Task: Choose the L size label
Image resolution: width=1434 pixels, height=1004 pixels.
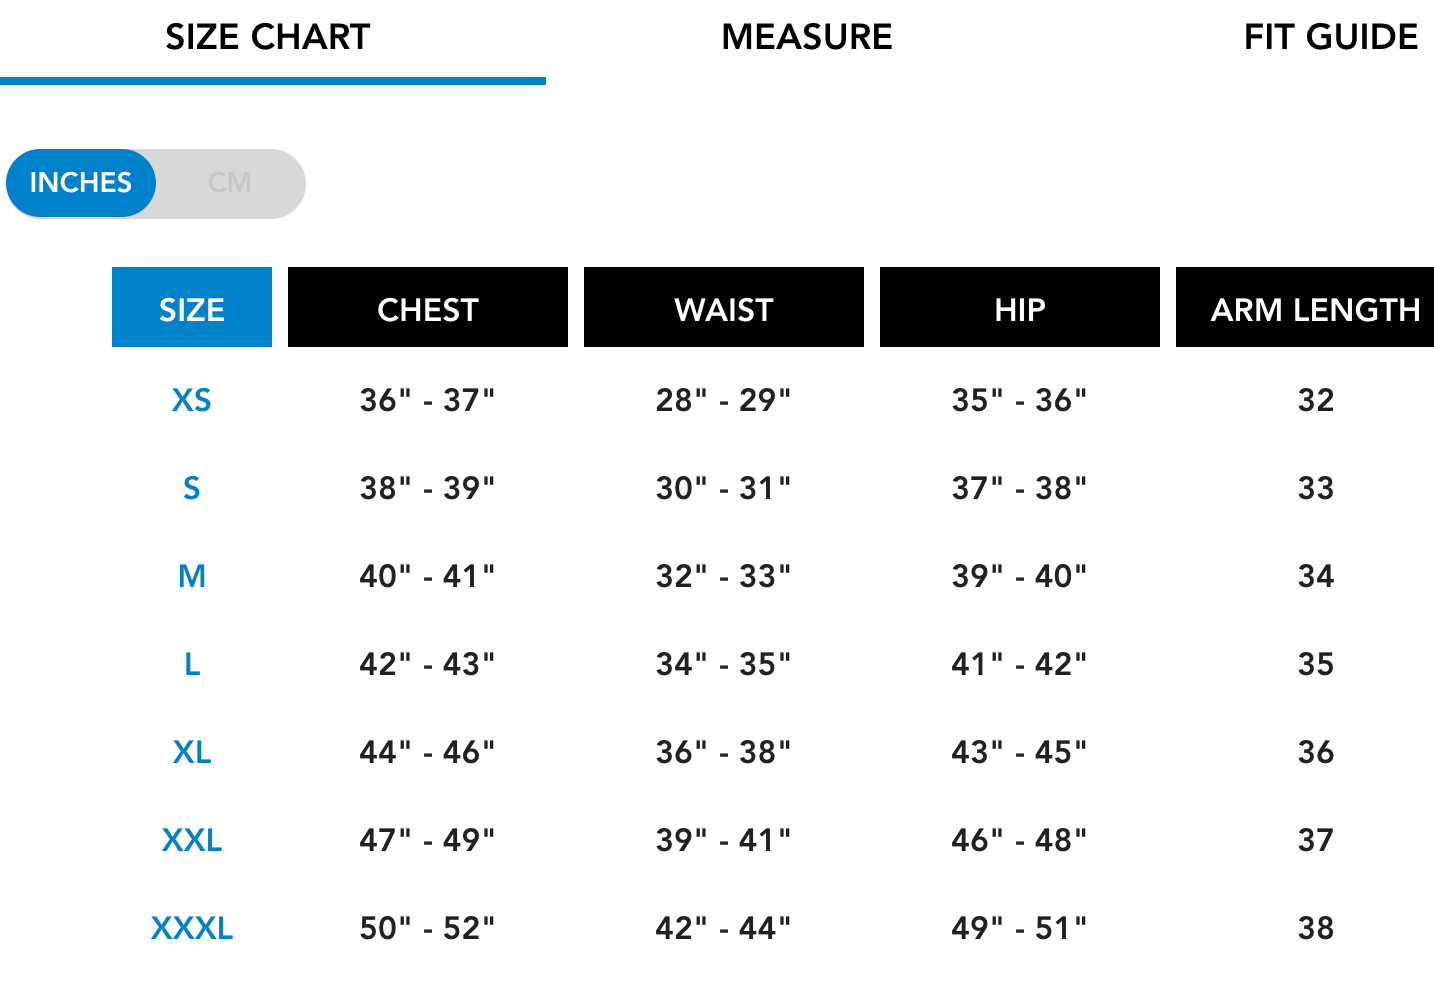Action: tap(192, 664)
